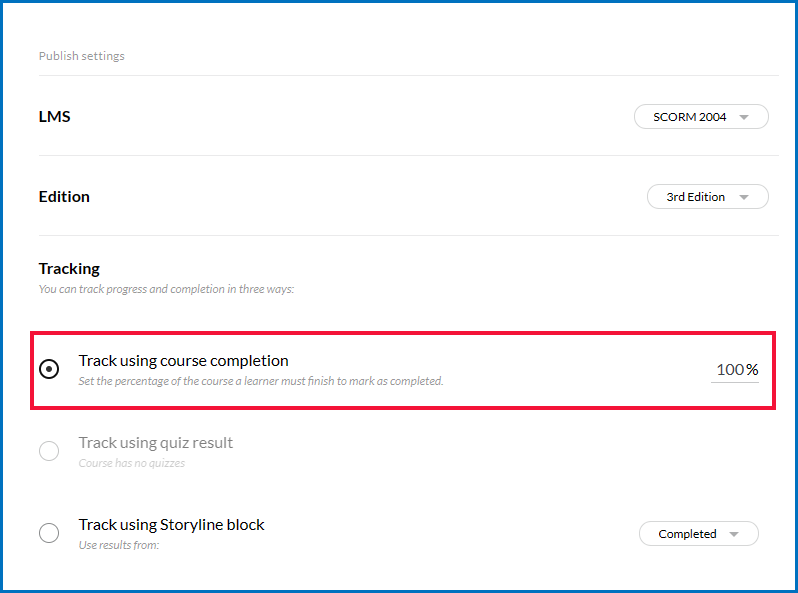Click the arrow icon beside 3rd Edition
Viewport: 798px width, 593px height.
coord(743,197)
